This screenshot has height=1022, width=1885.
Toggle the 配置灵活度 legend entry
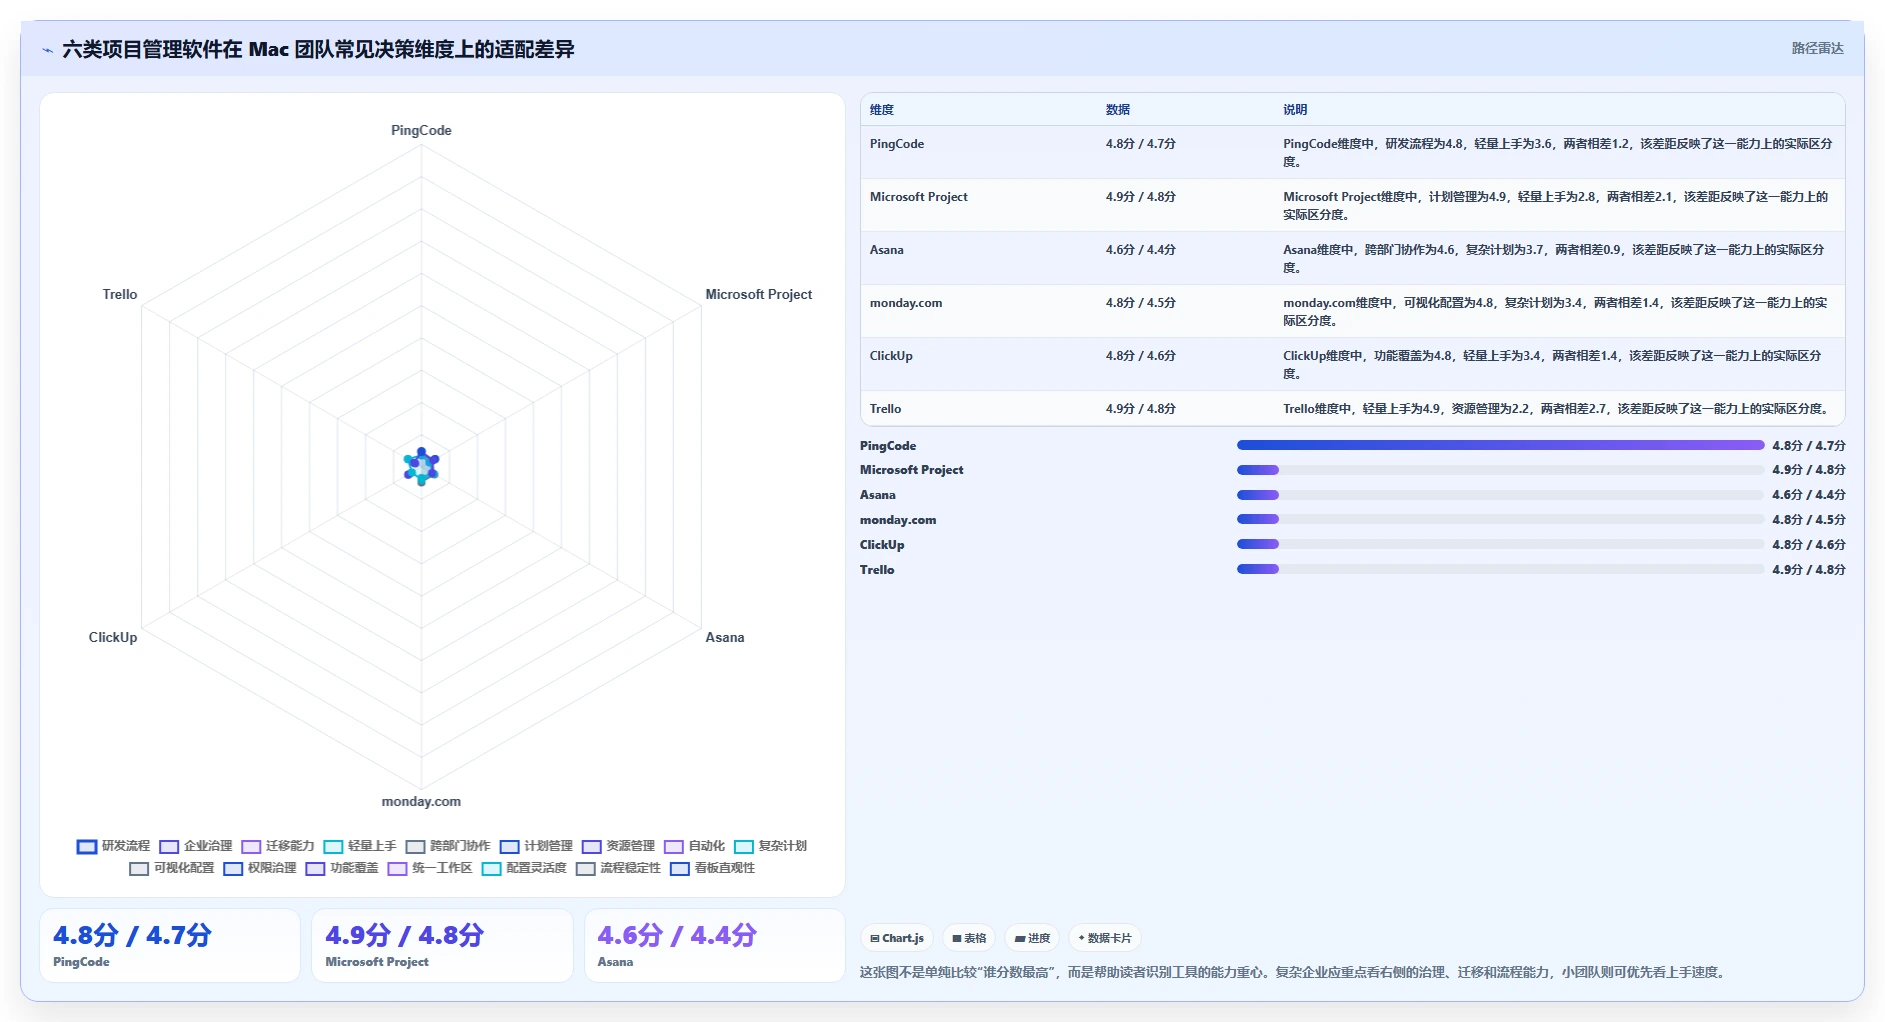(524, 868)
